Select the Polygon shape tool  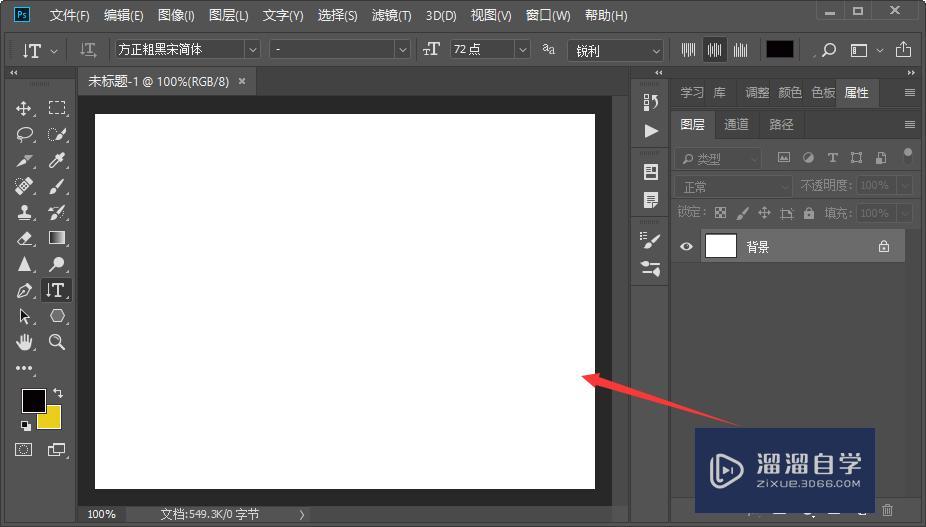point(57,316)
